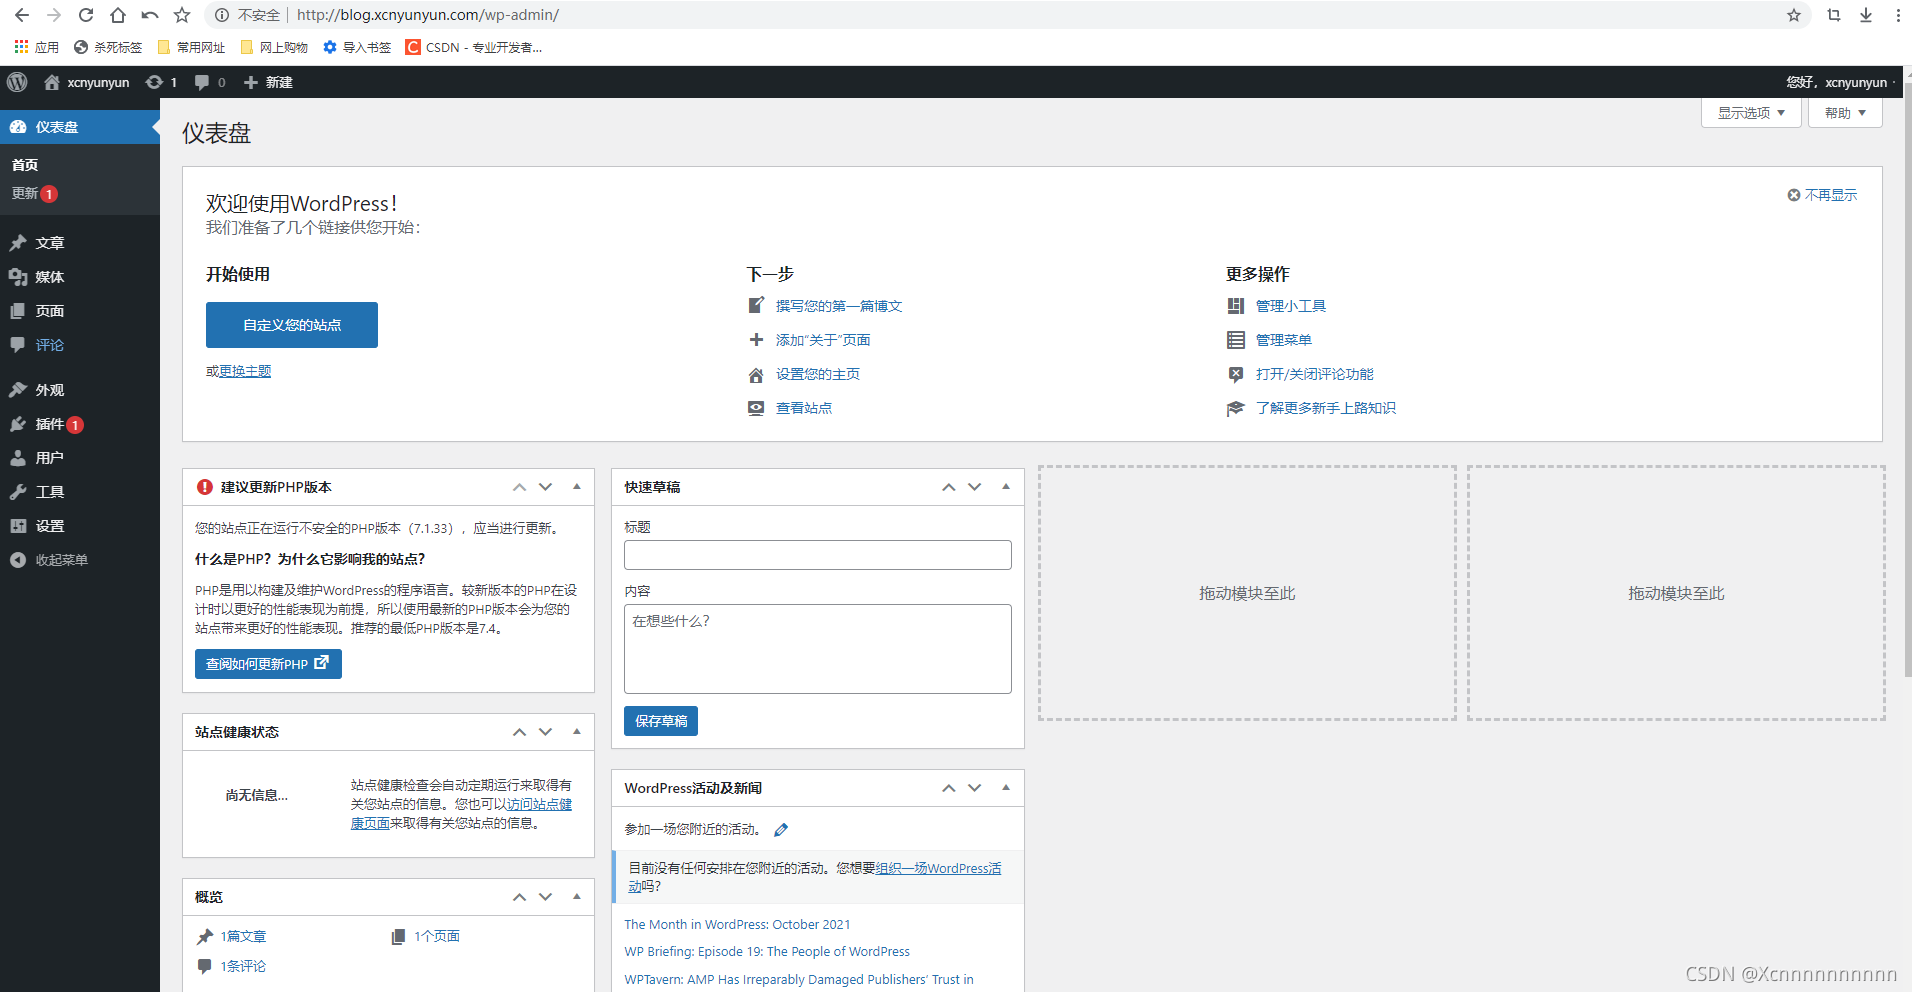Collapse the 建议更新PHP版本 widget
The width and height of the screenshot is (1912, 992).
click(577, 487)
